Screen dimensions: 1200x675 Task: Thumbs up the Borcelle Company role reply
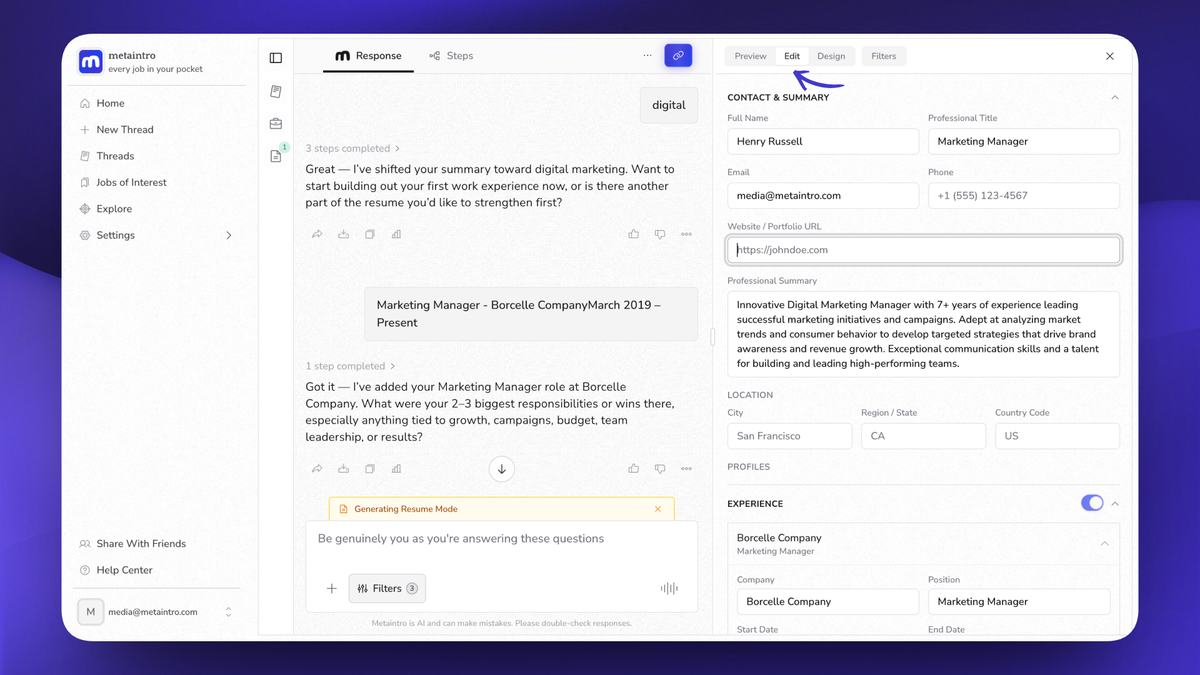[634, 468]
